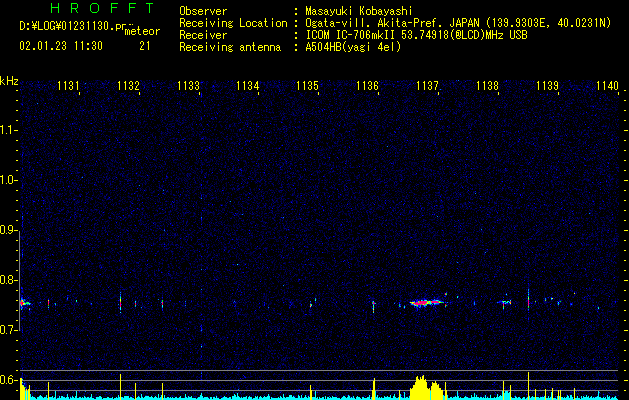This screenshot has height=400, width=629.
Task: Click the 0.8 frequency axis label
Action: (x=9, y=280)
